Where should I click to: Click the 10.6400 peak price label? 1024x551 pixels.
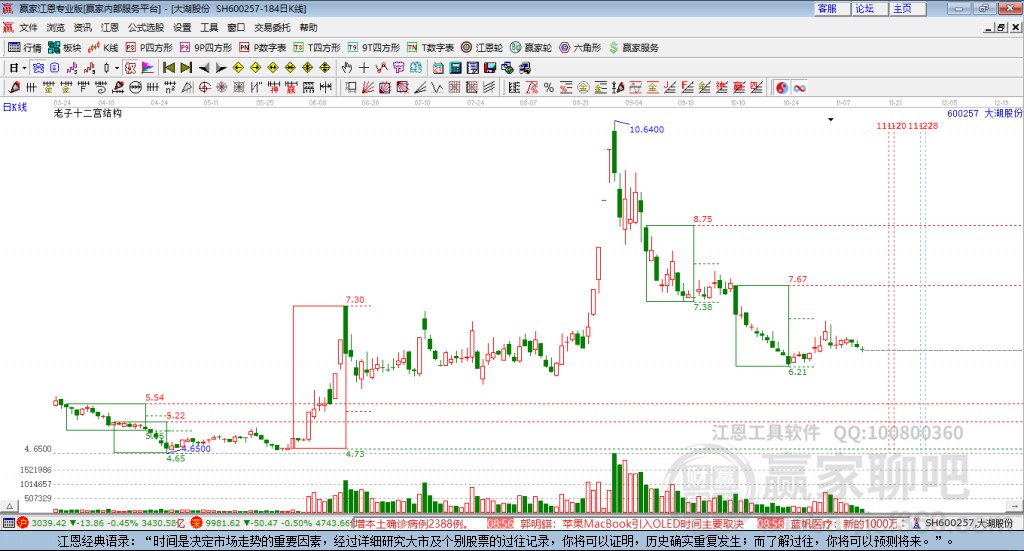point(647,129)
